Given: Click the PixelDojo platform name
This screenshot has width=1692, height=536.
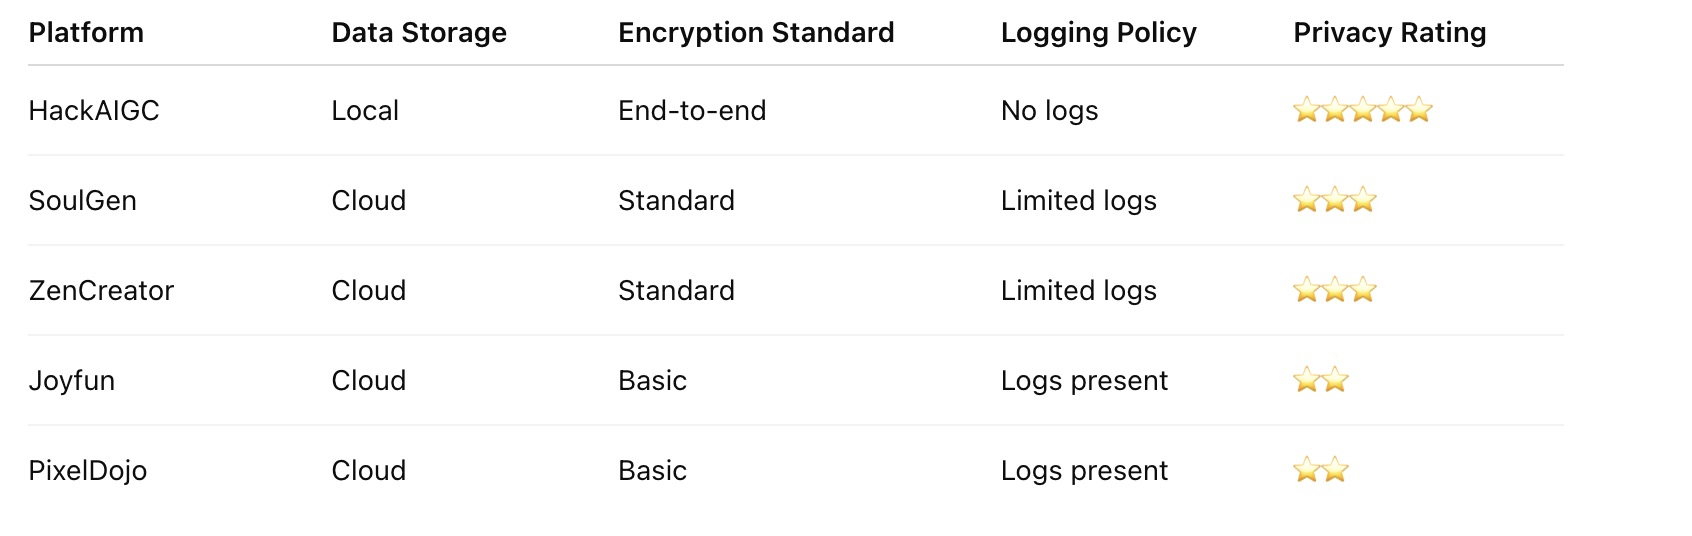Looking at the screenshot, I should click(87, 471).
